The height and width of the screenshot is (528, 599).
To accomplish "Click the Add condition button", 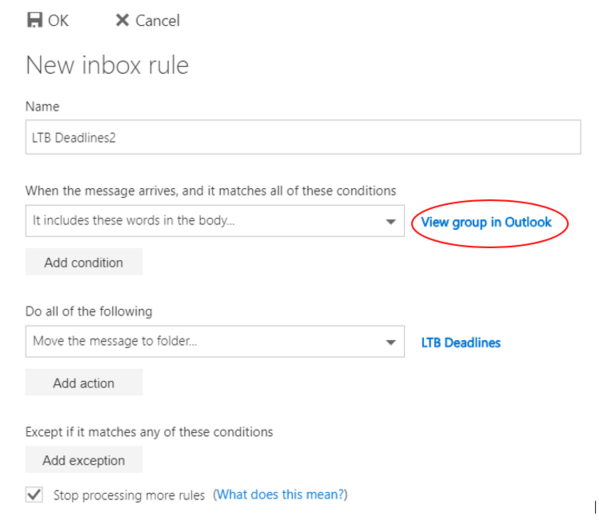I will pos(84,262).
